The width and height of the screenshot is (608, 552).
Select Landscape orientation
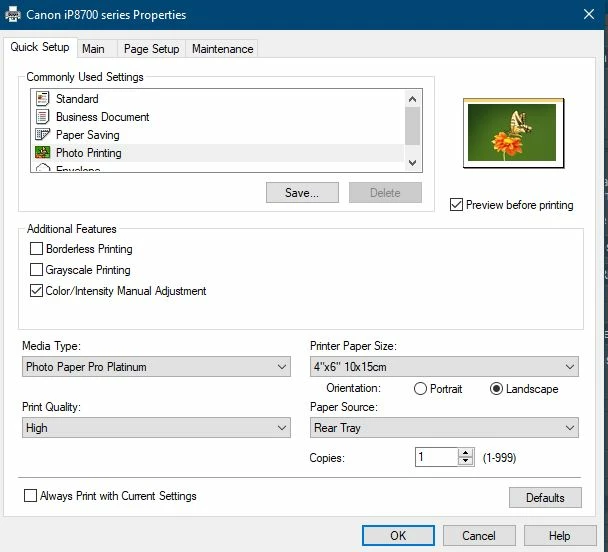[496, 388]
